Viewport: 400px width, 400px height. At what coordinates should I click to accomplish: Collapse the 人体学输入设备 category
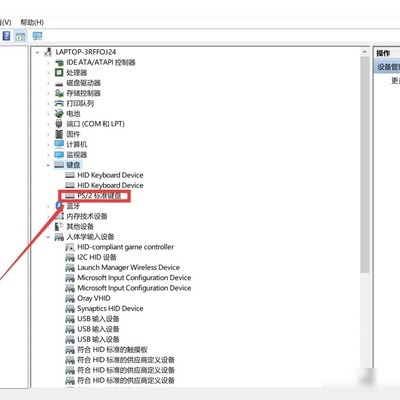point(48,237)
